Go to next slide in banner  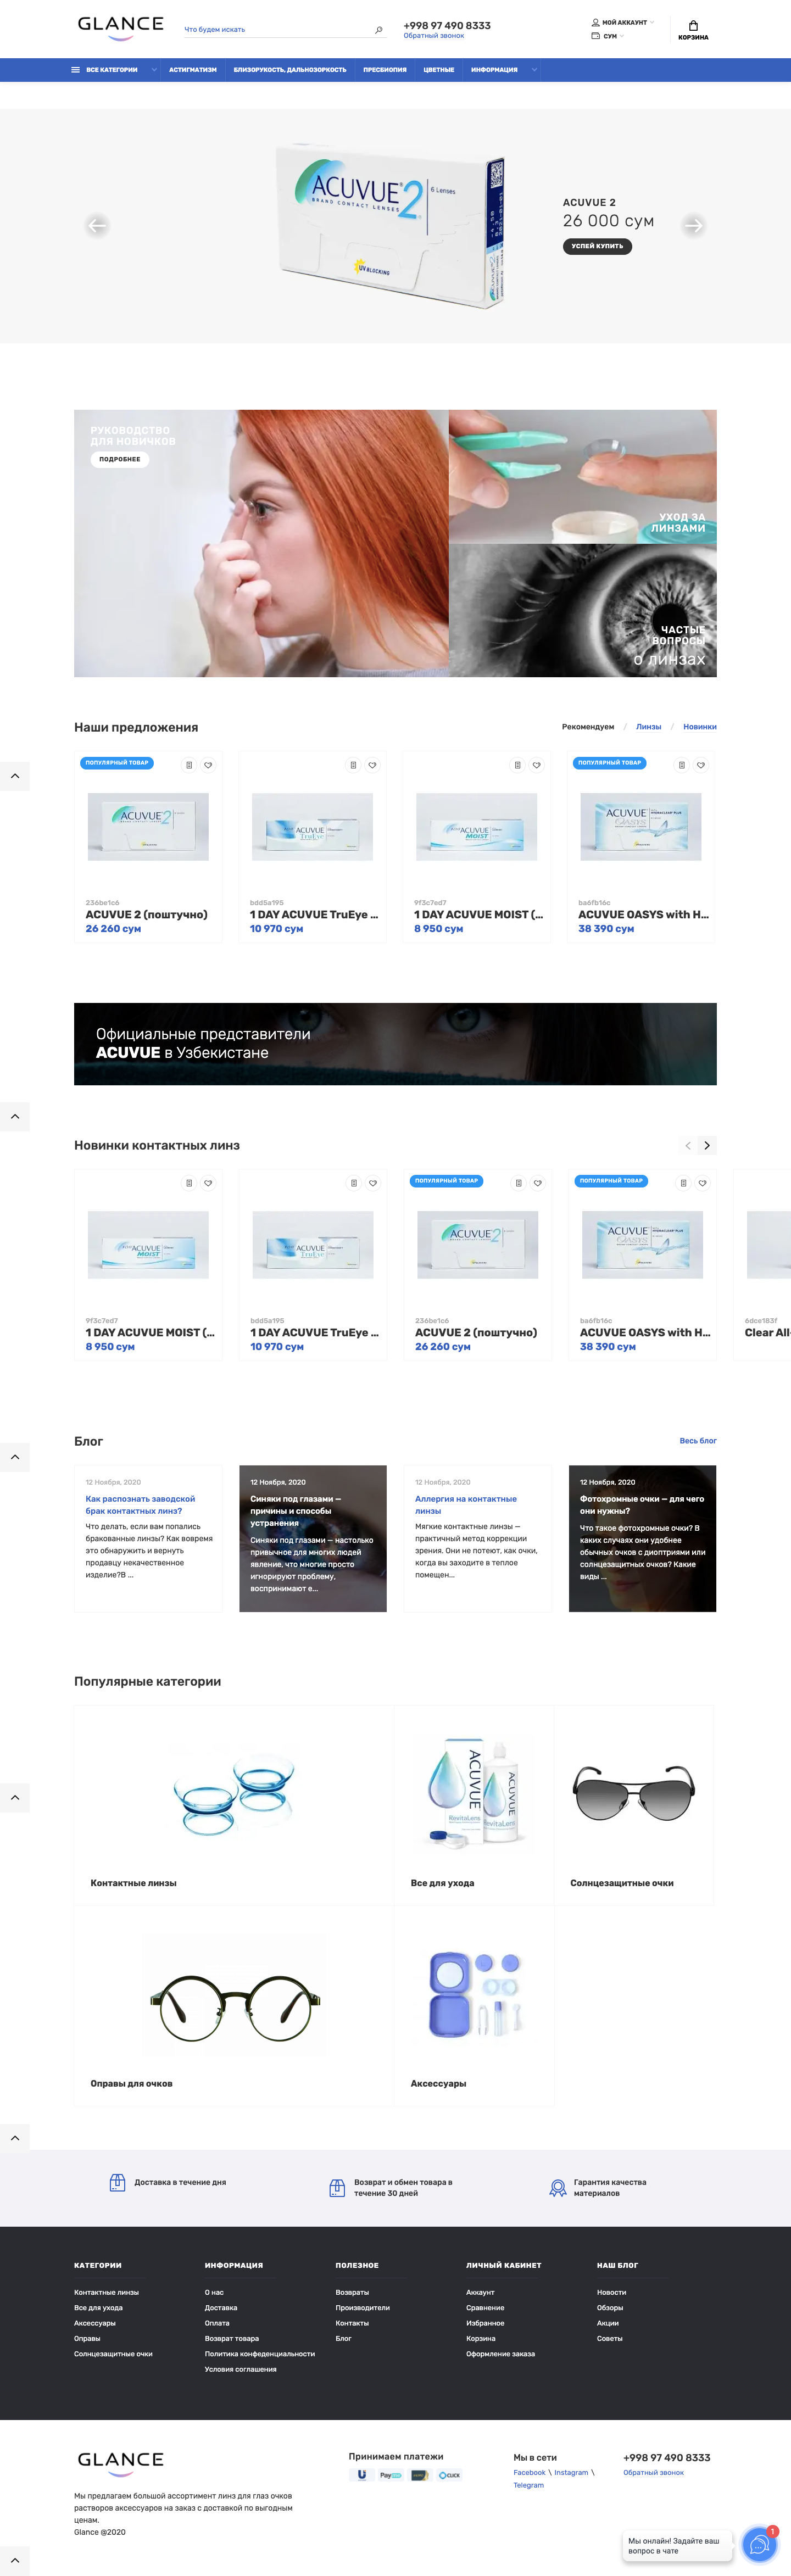[693, 226]
